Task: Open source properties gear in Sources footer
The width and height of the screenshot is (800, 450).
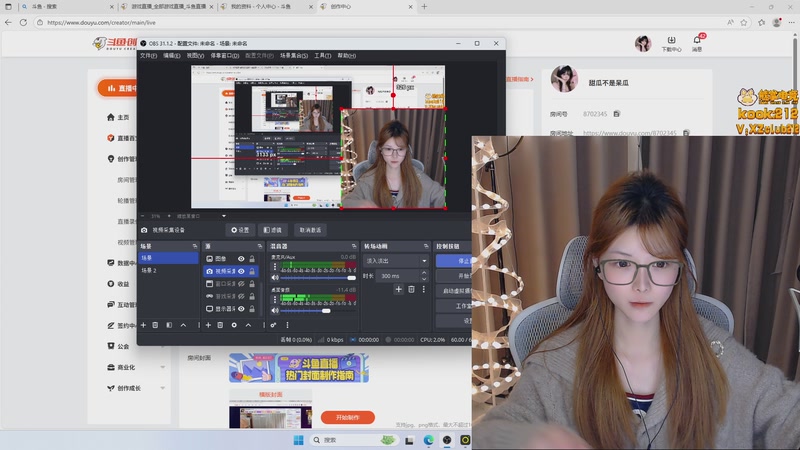Action: 234,325
